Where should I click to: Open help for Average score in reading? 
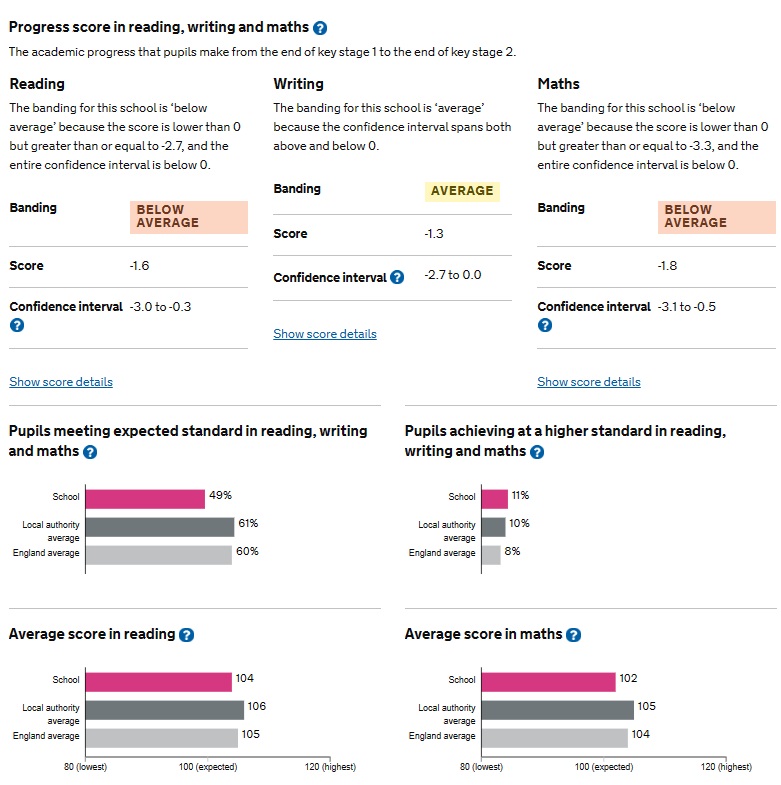186,635
